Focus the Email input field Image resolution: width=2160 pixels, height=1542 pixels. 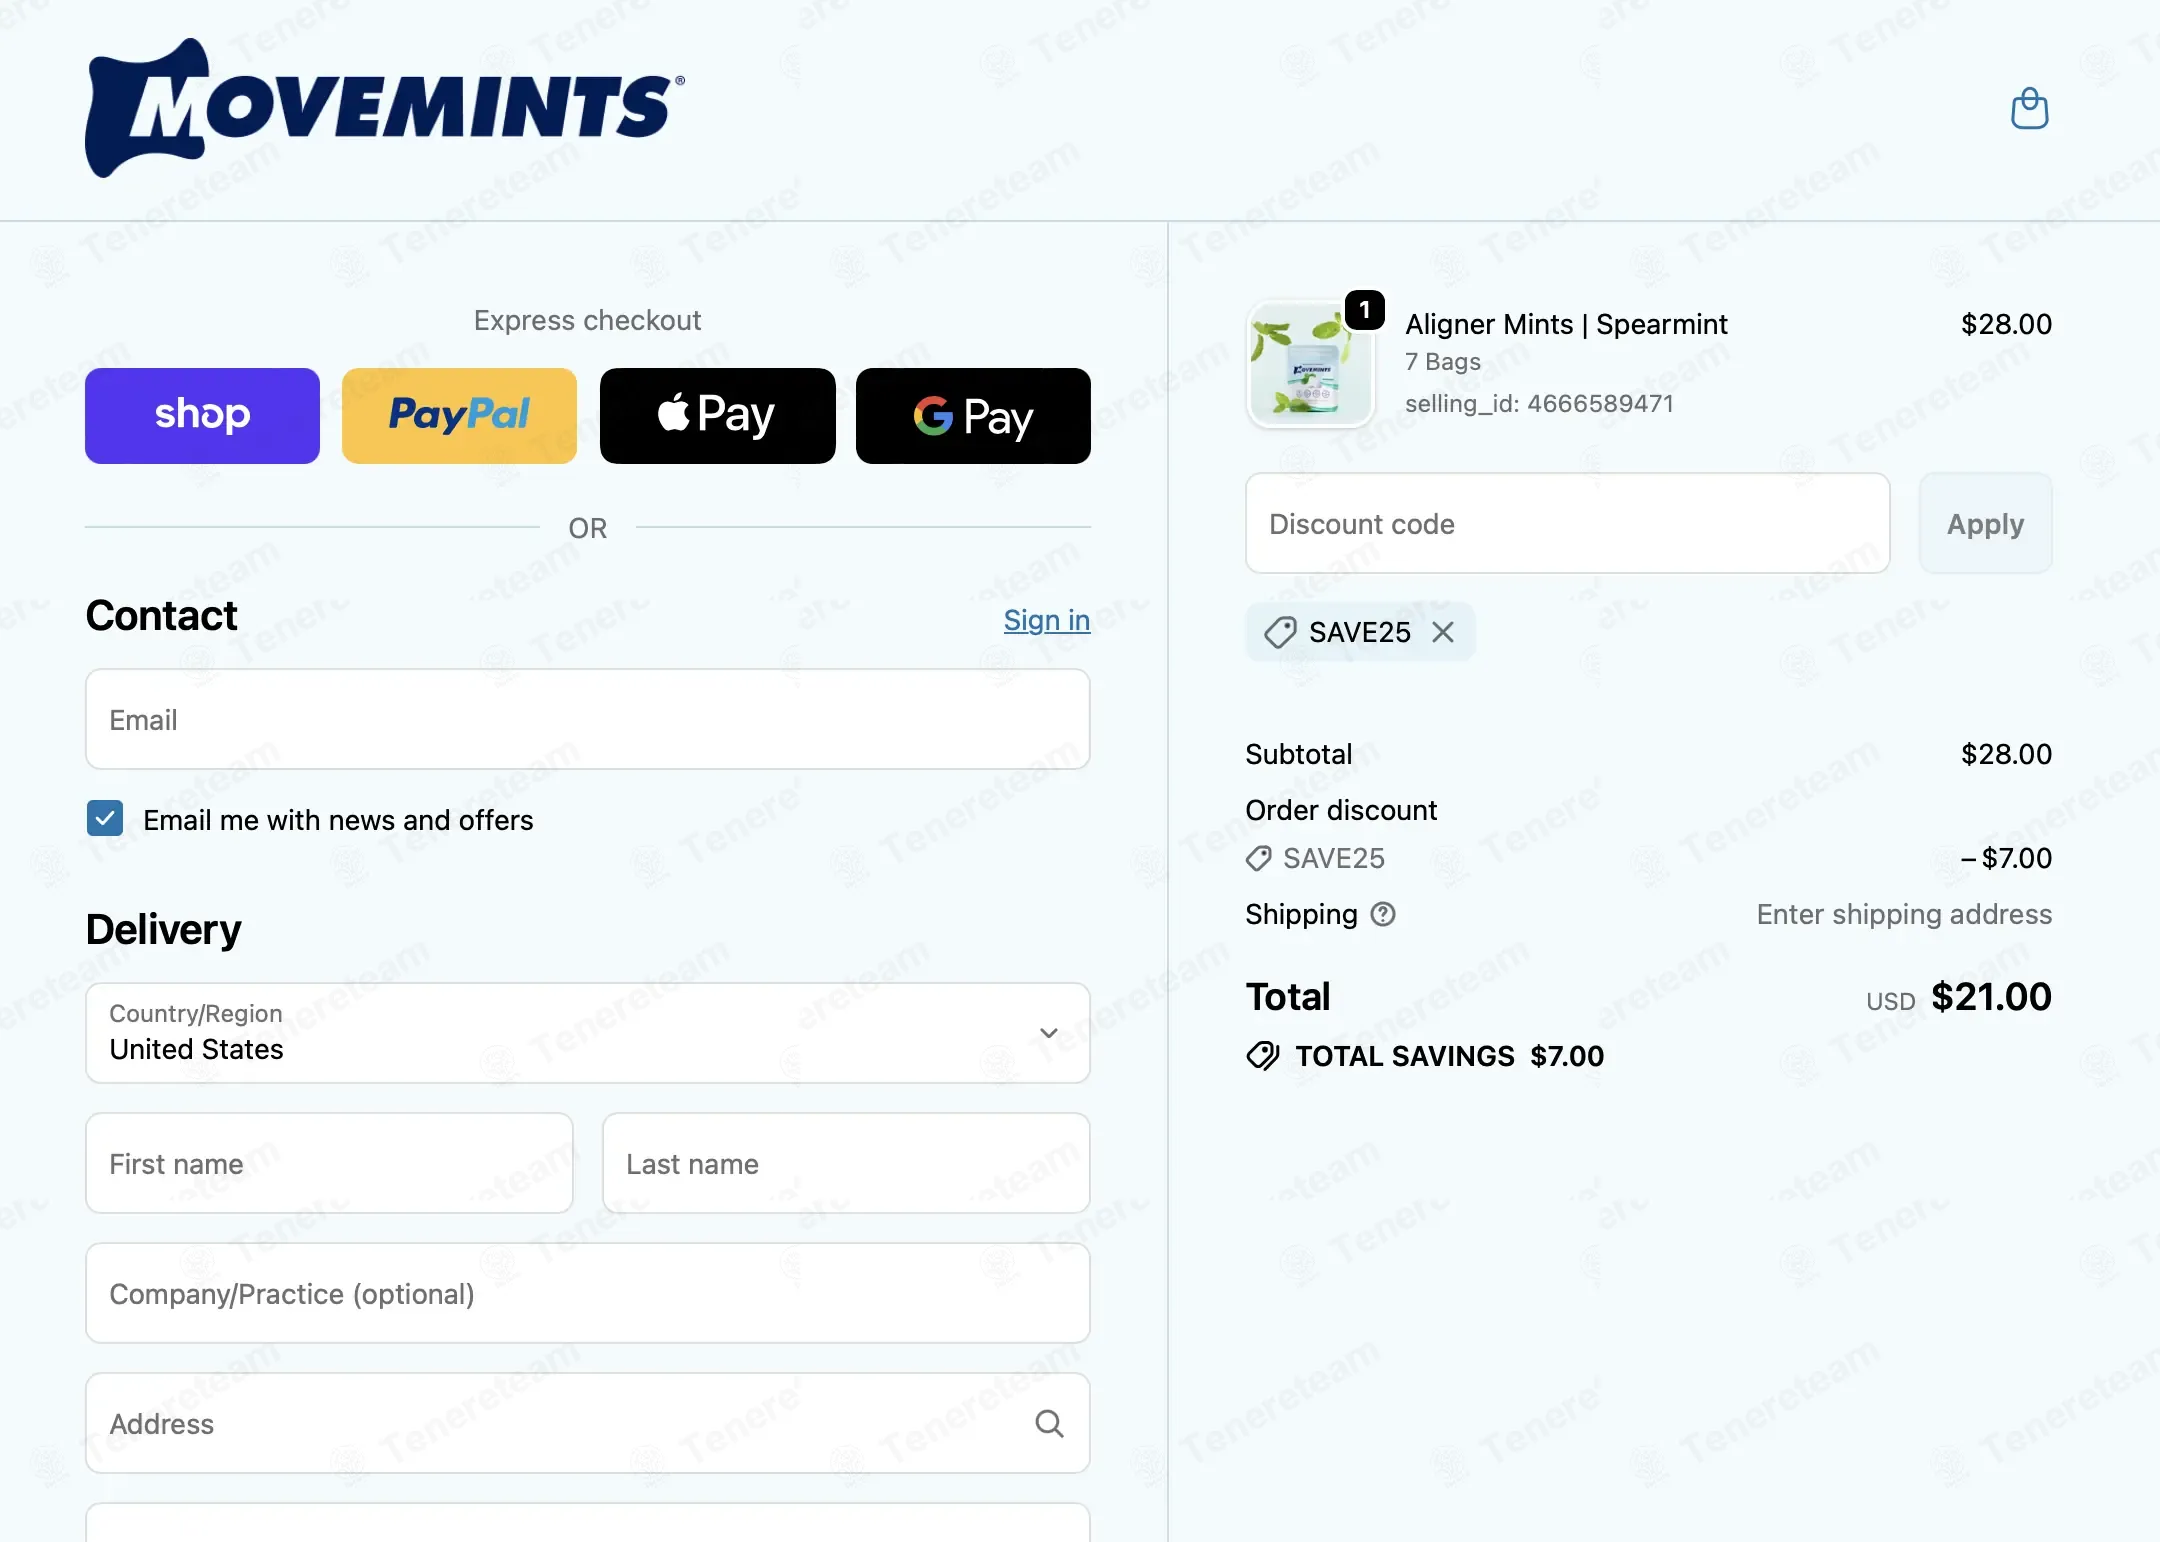pos(588,719)
